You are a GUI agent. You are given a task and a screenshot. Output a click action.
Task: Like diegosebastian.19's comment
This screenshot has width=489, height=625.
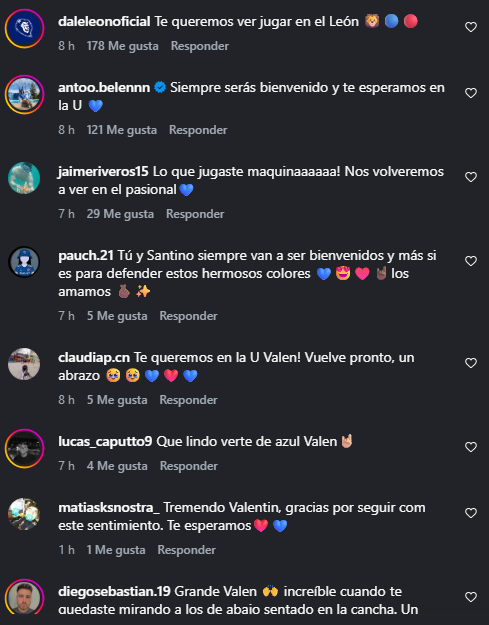471,597
